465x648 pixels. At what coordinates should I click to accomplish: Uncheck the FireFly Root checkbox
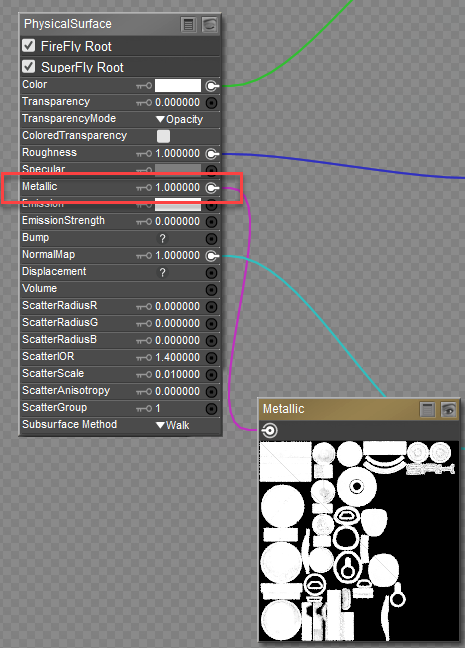(29, 45)
